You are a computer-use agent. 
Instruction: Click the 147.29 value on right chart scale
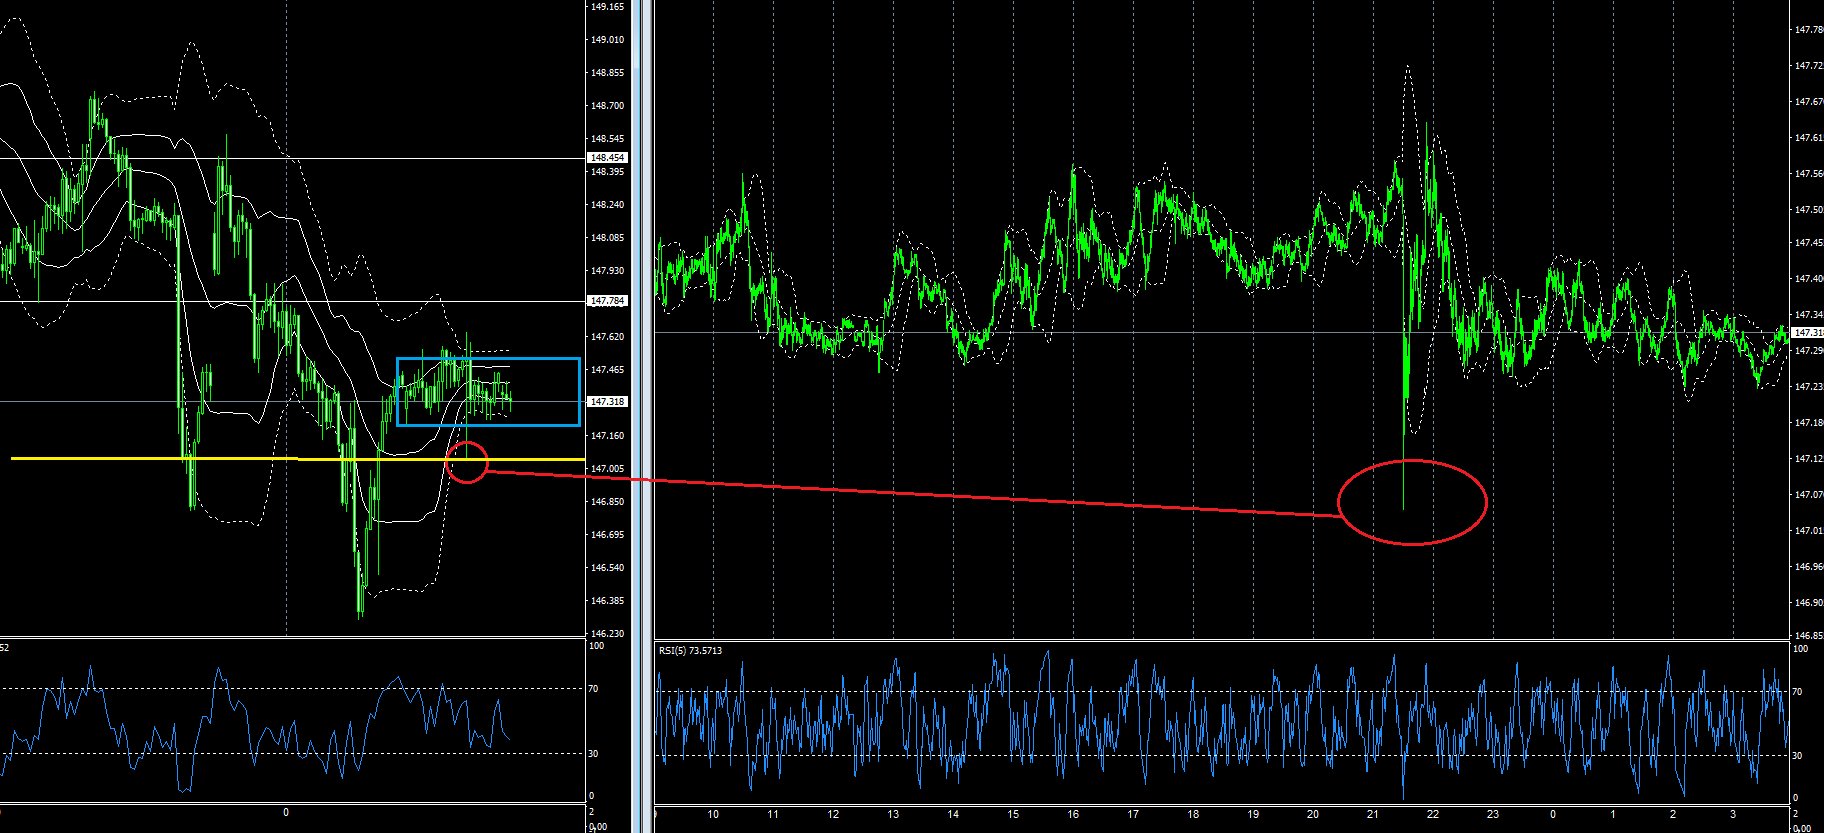1809,351
